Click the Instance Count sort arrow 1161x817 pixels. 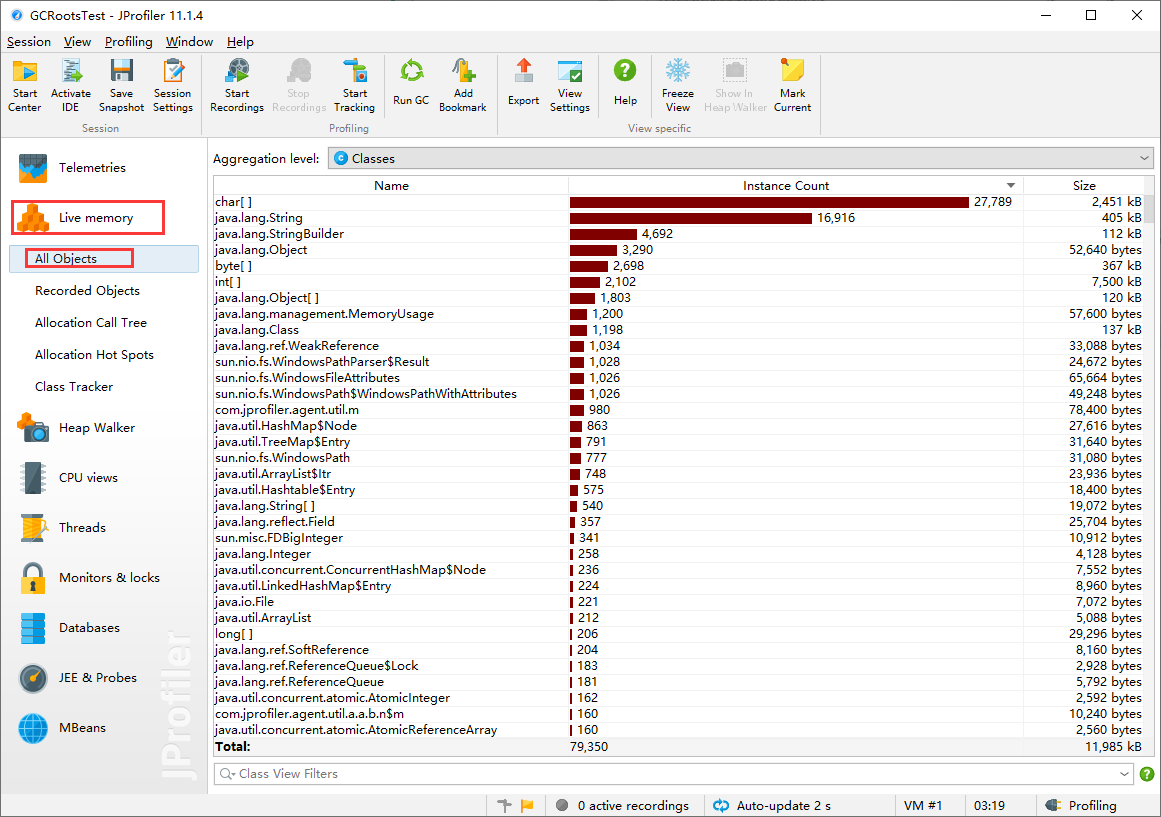tap(1011, 186)
